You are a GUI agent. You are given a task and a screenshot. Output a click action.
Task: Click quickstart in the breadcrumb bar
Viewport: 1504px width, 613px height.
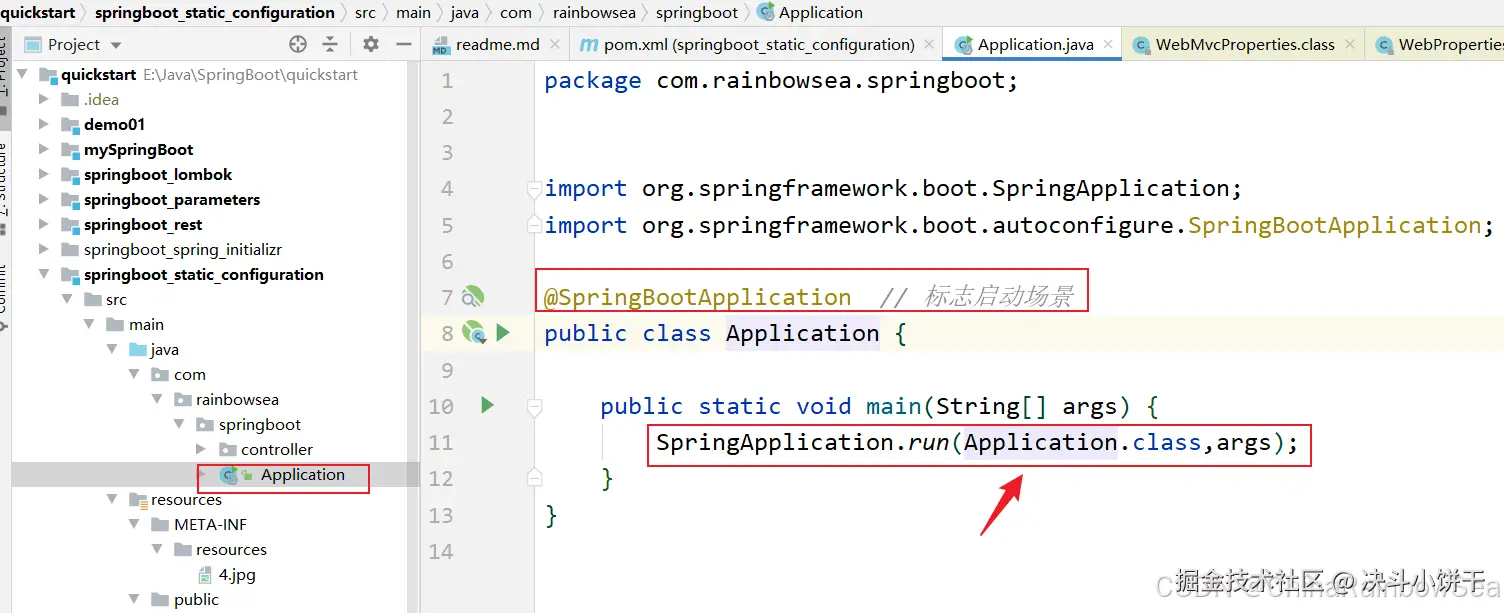(x=38, y=12)
